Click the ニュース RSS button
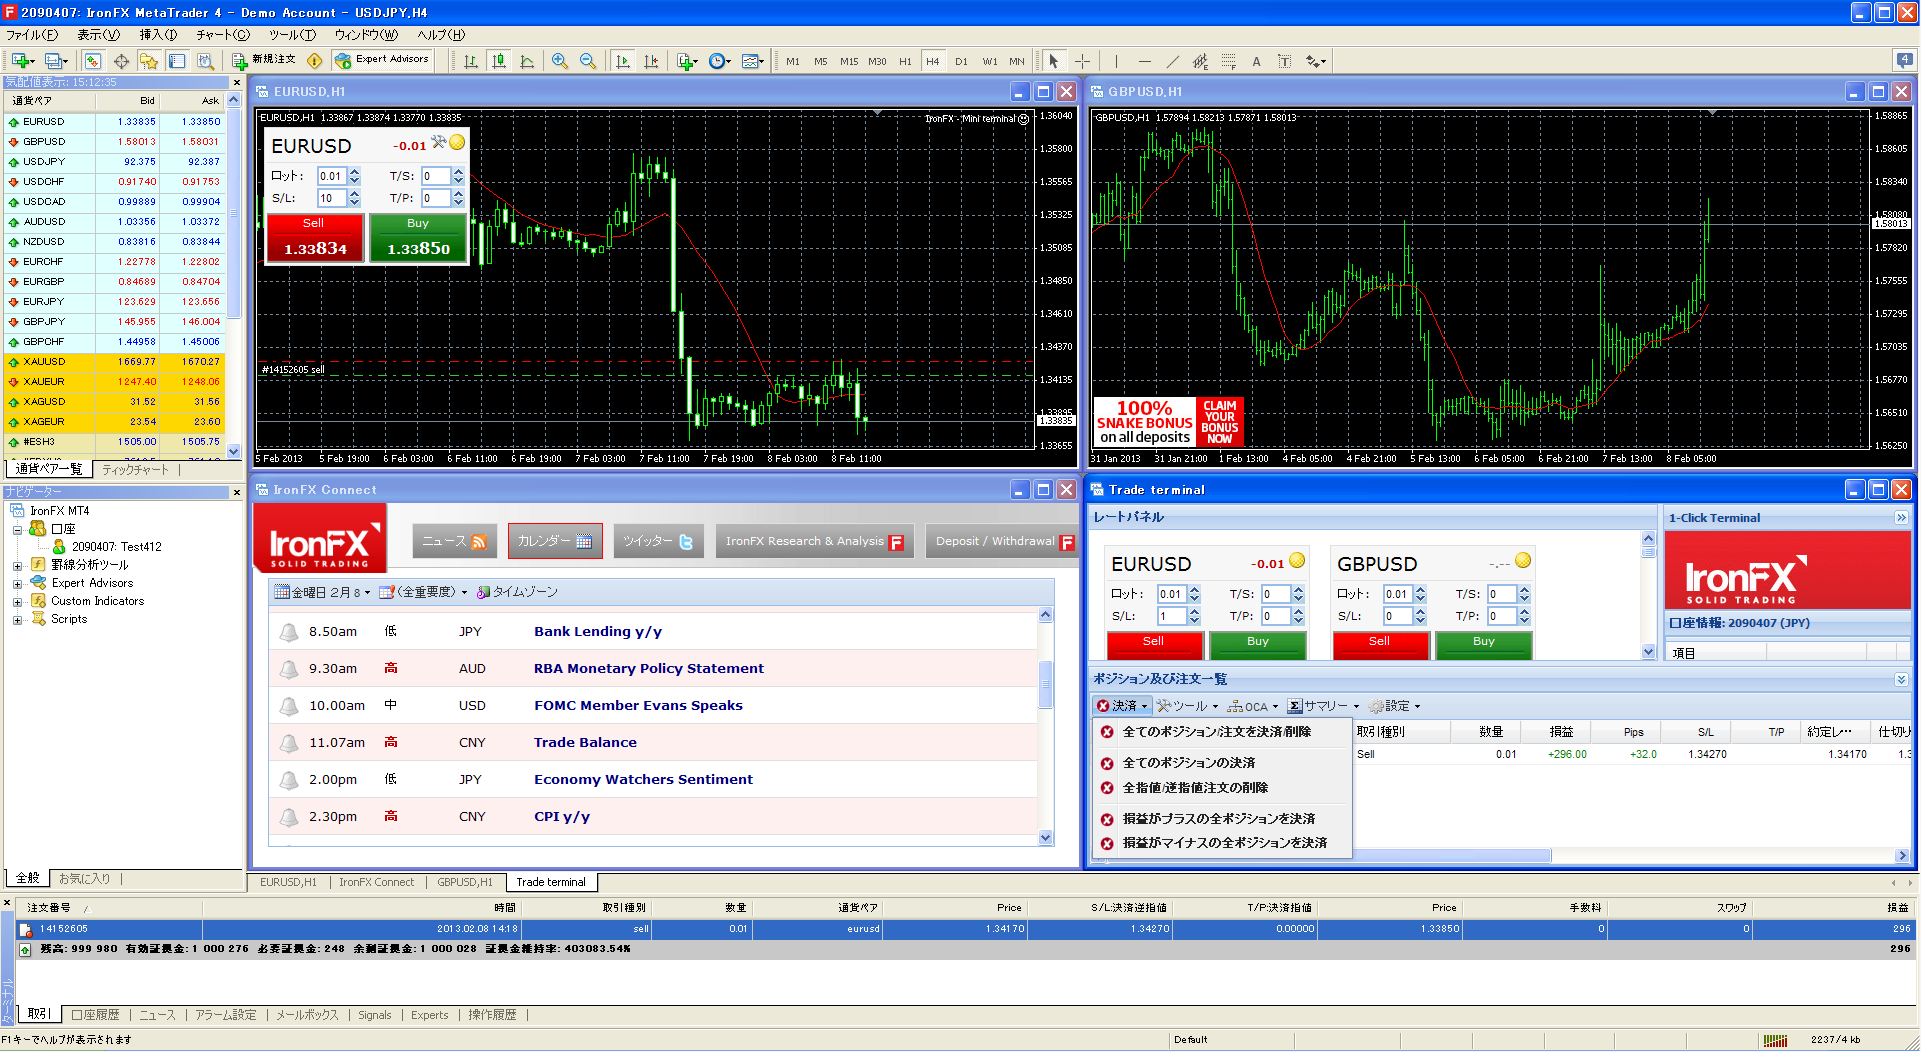The height and width of the screenshot is (1052, 1921). (x=454, y=541)
